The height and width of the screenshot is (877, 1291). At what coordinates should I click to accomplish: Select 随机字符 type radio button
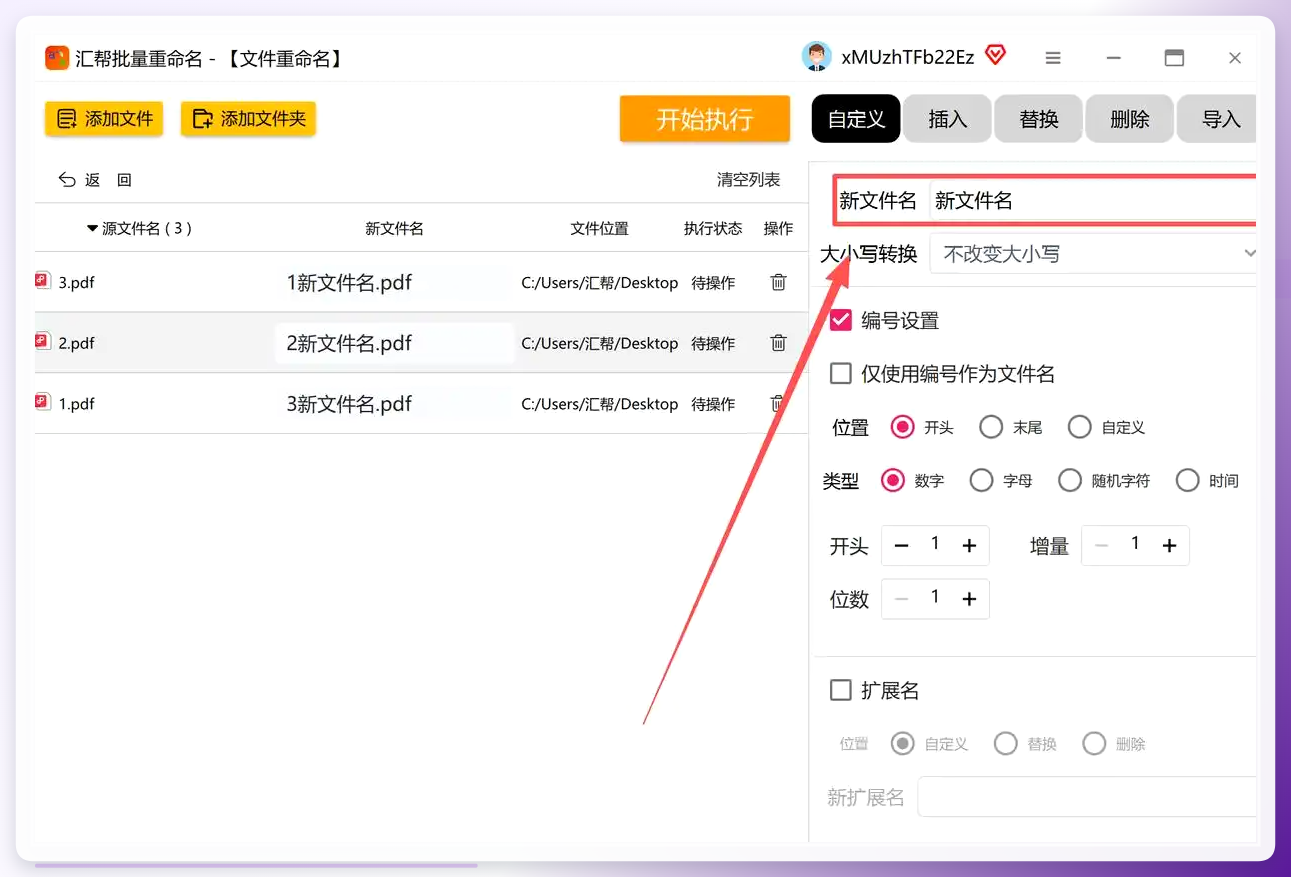[1070, 481]
